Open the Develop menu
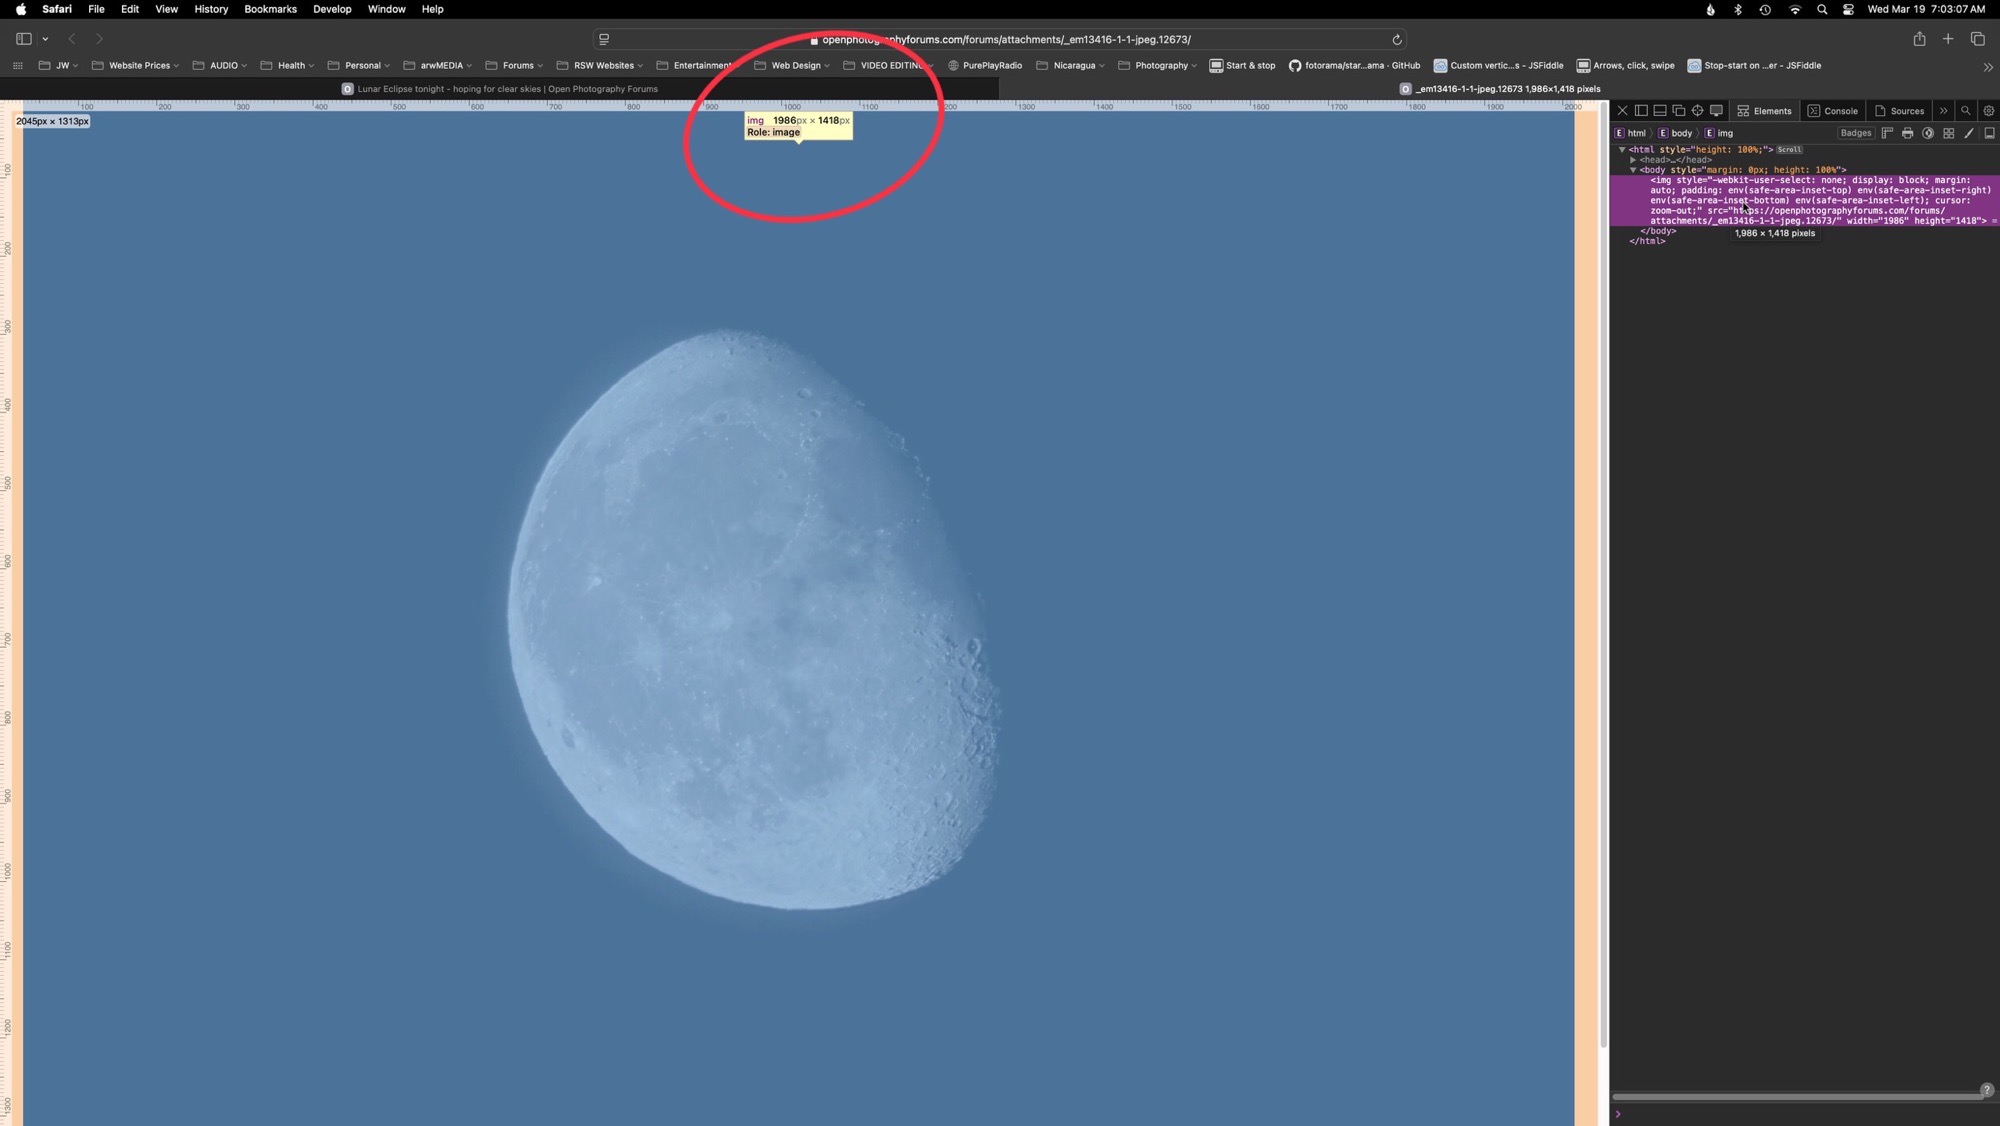 click(x=332, y=9)
